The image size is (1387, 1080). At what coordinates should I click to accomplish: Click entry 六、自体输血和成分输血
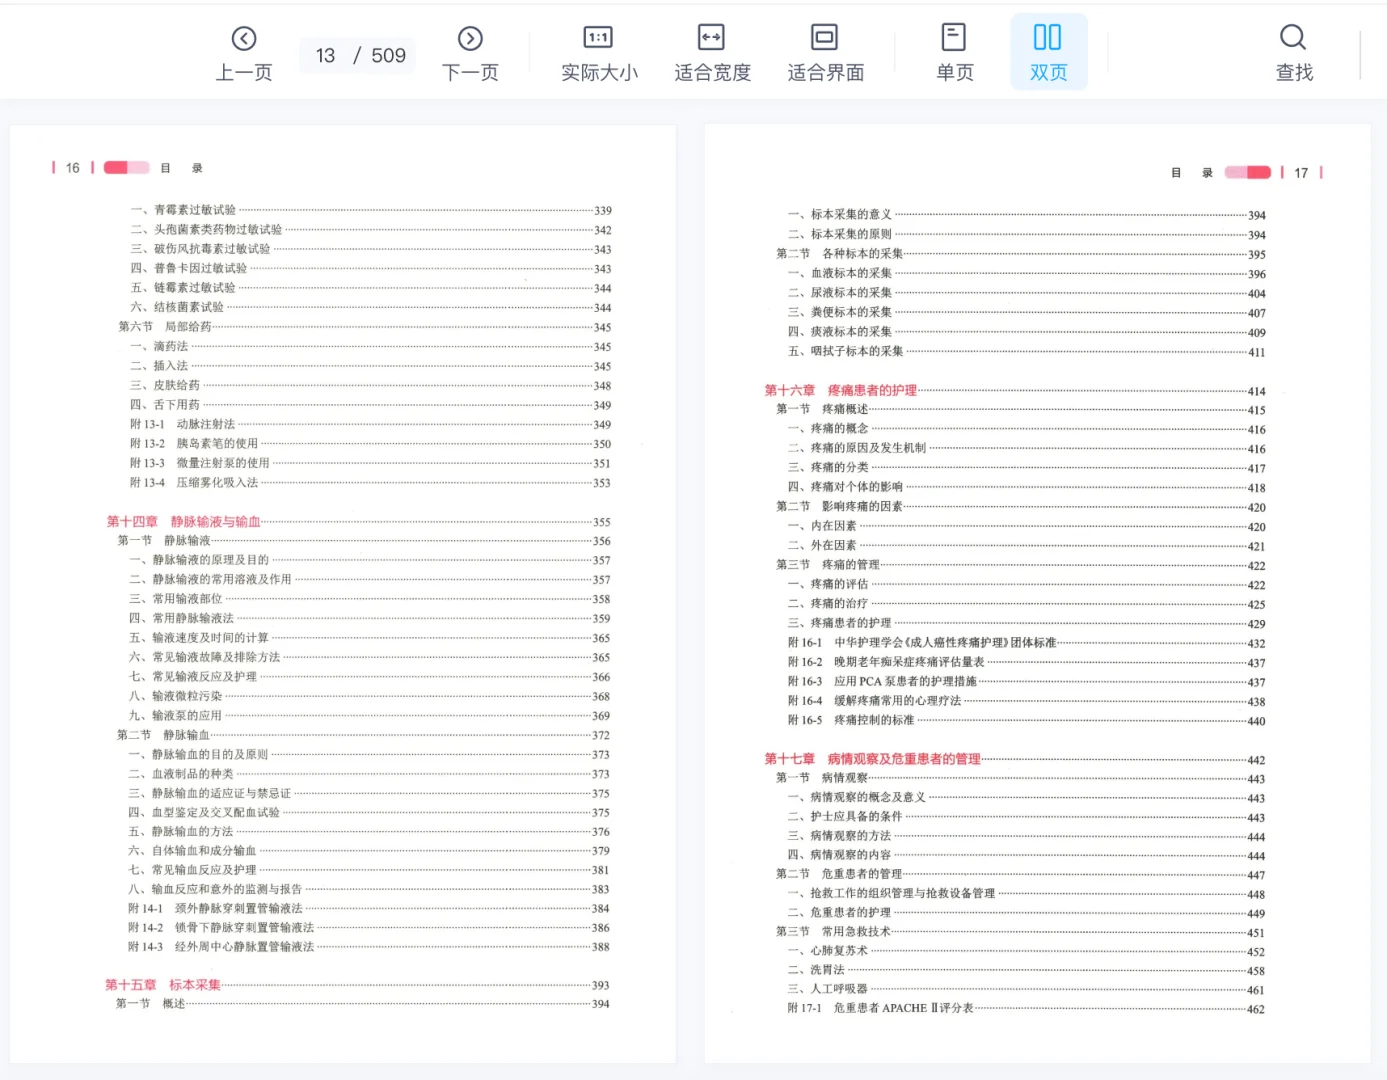click(192, 851)
